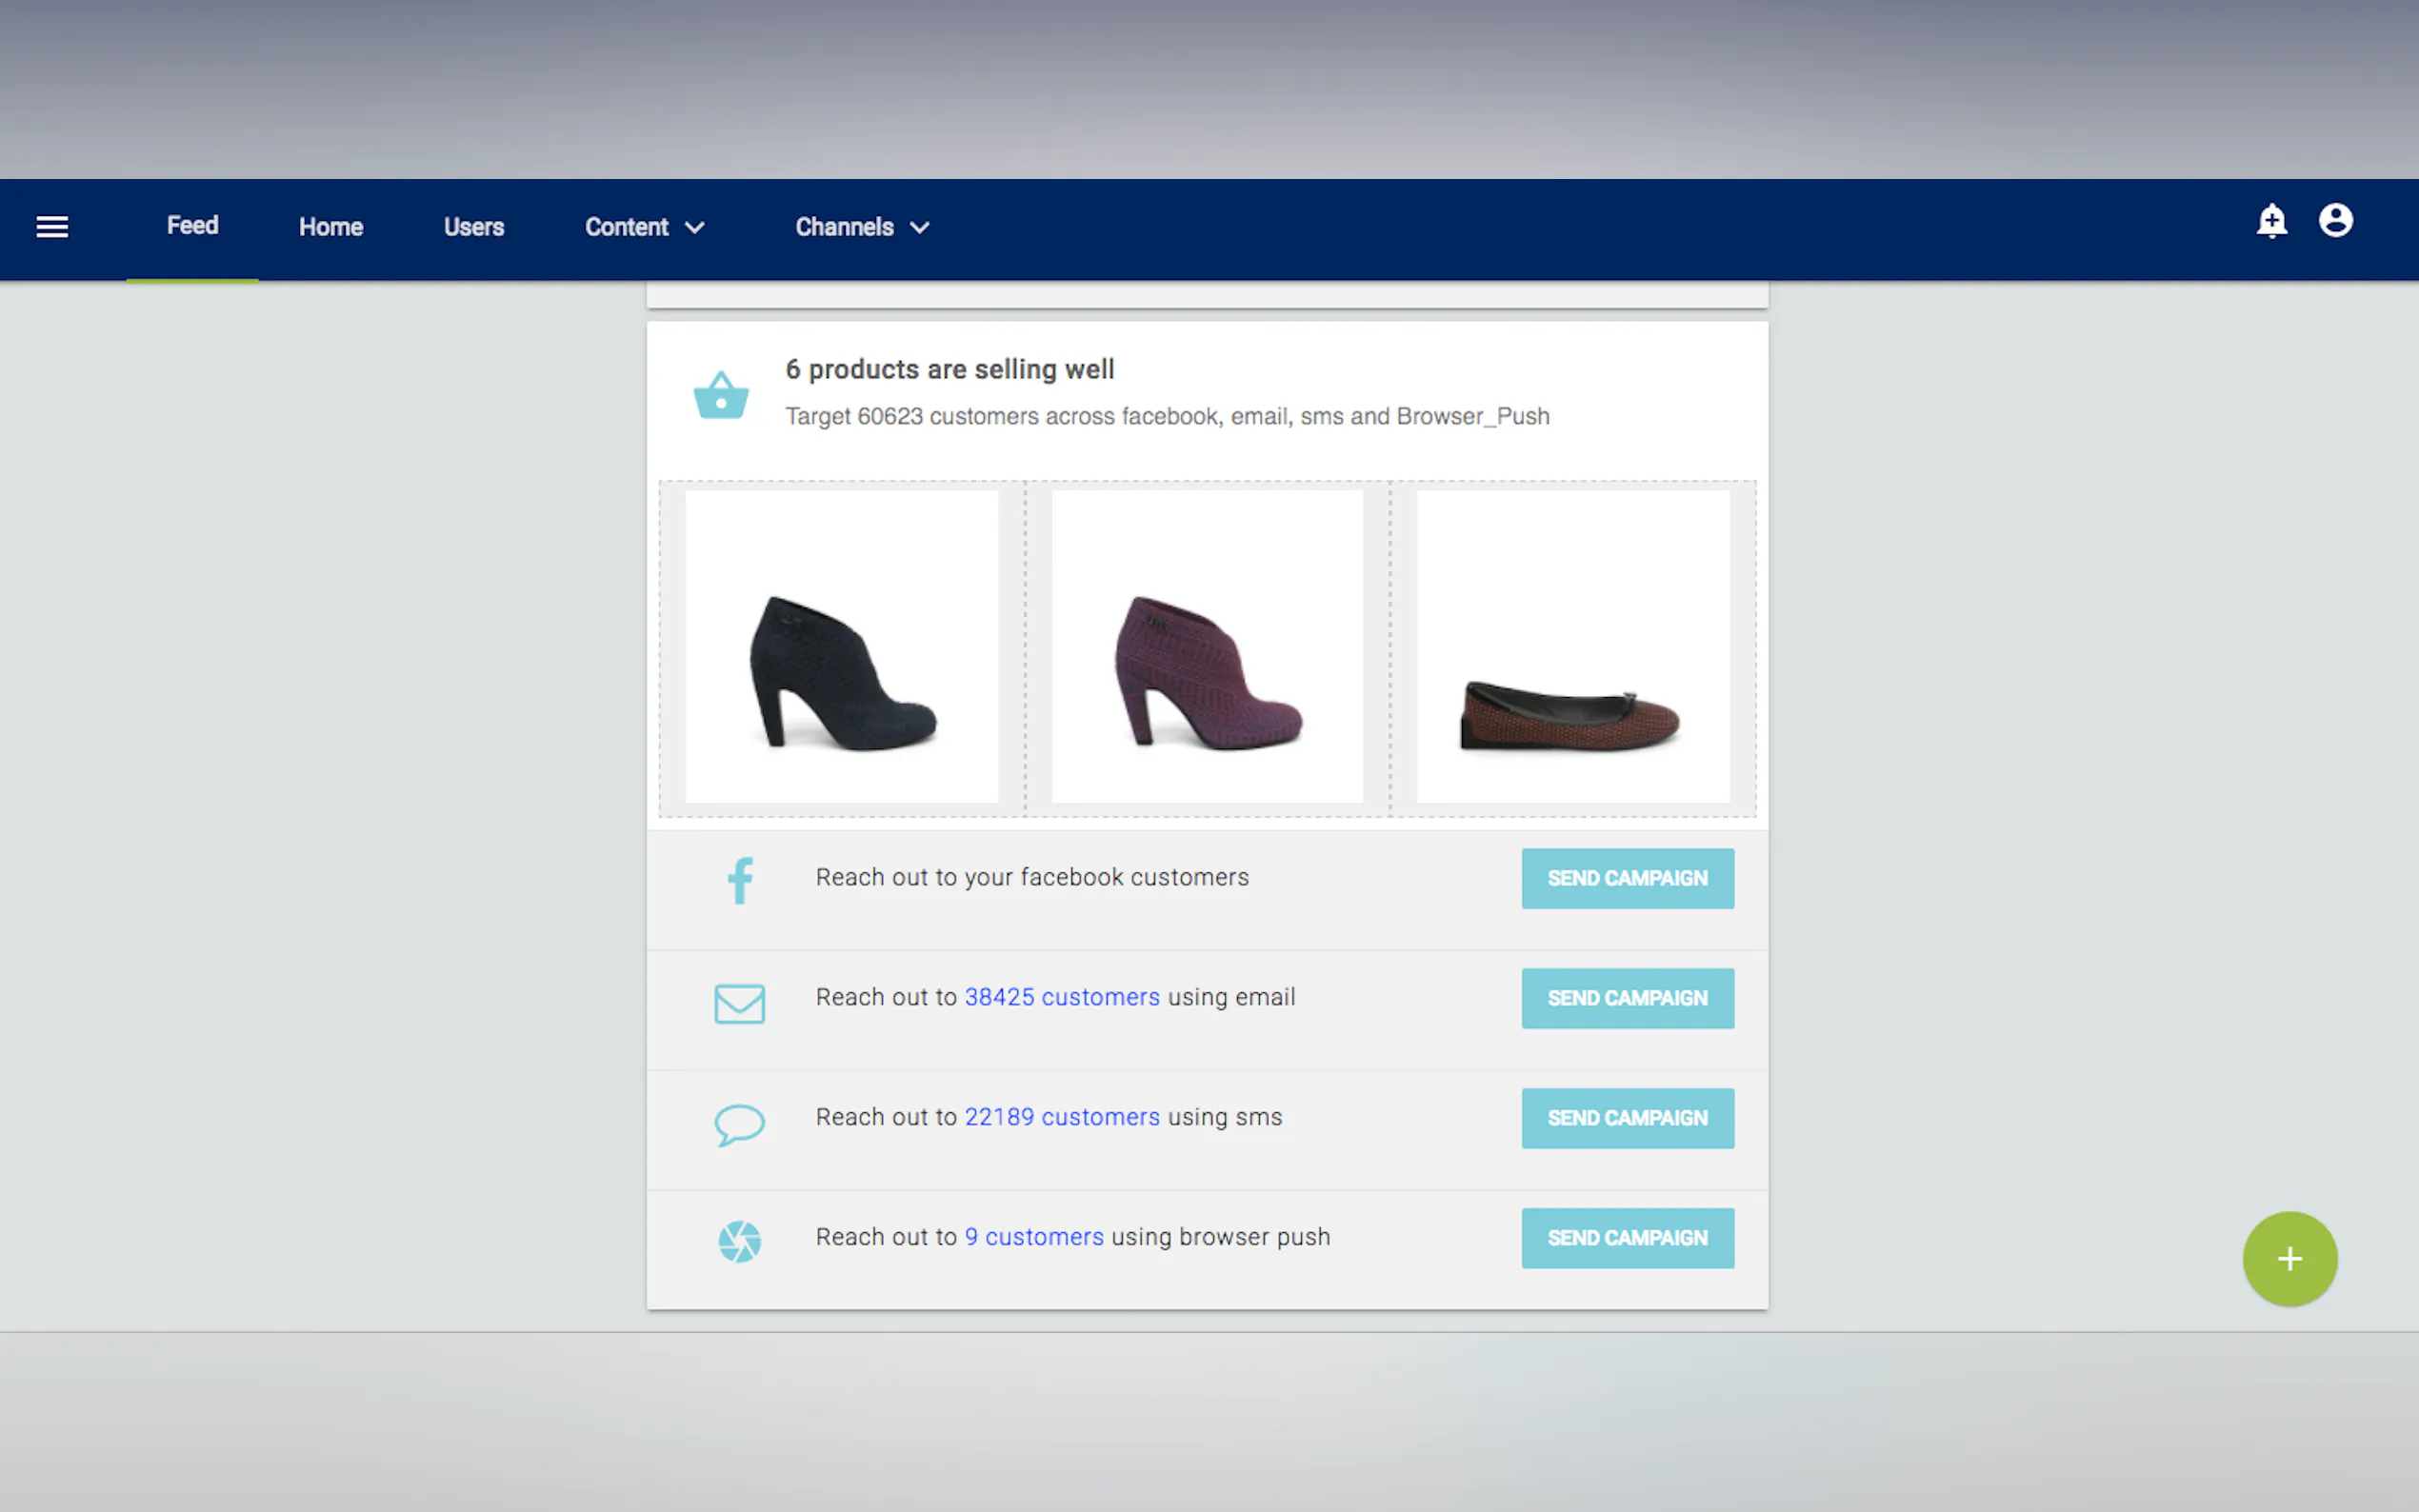
Task: Click the notifications bell icon
Action: (x=2271, y=221)
